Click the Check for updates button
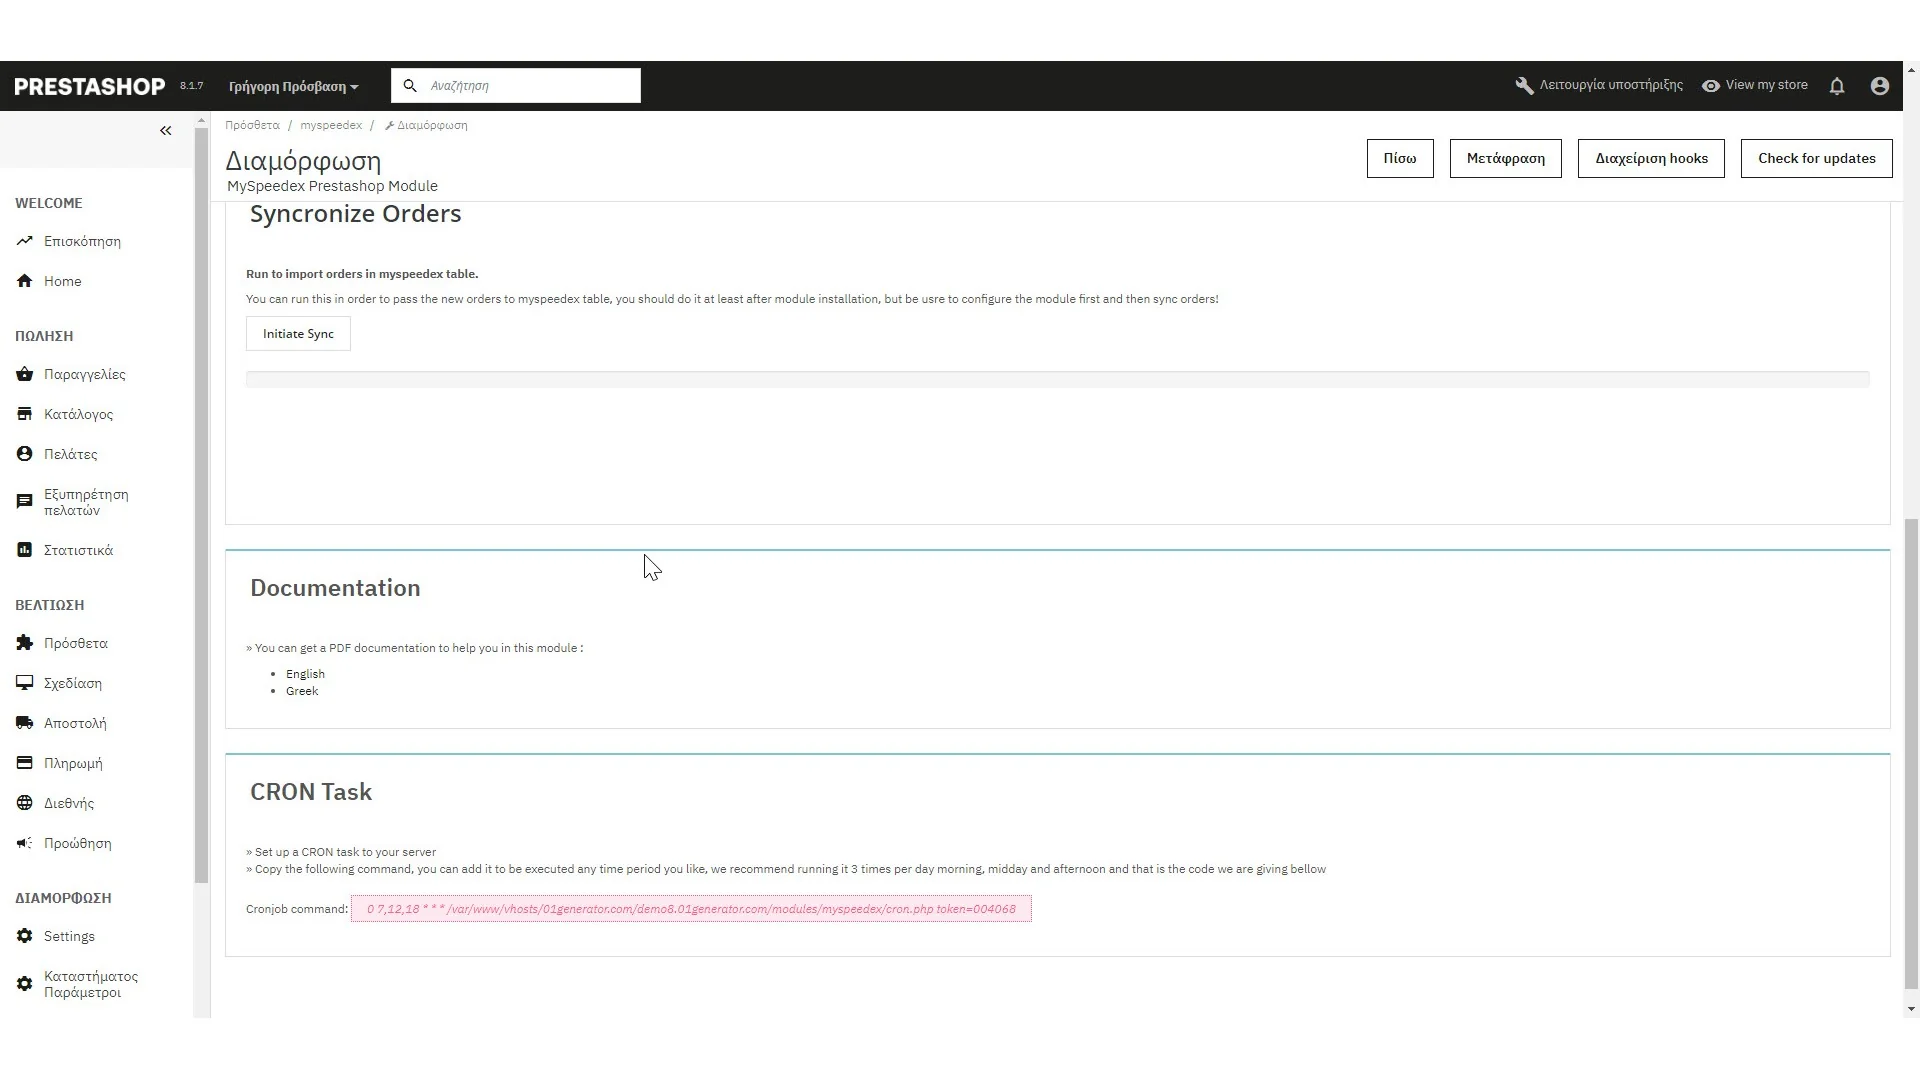Screen dimensions: 1920x1080 1816,158
